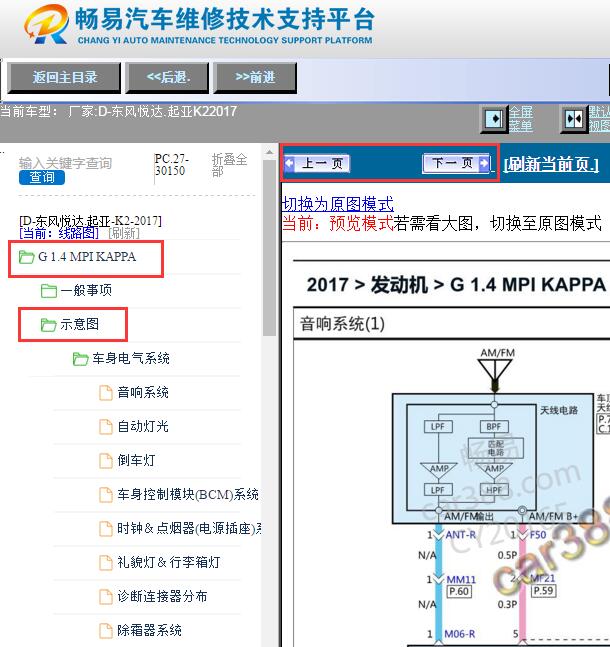The image size is (610, 647).
Task: Click the 天线电路 label in diagram
Action: point(559,410)
